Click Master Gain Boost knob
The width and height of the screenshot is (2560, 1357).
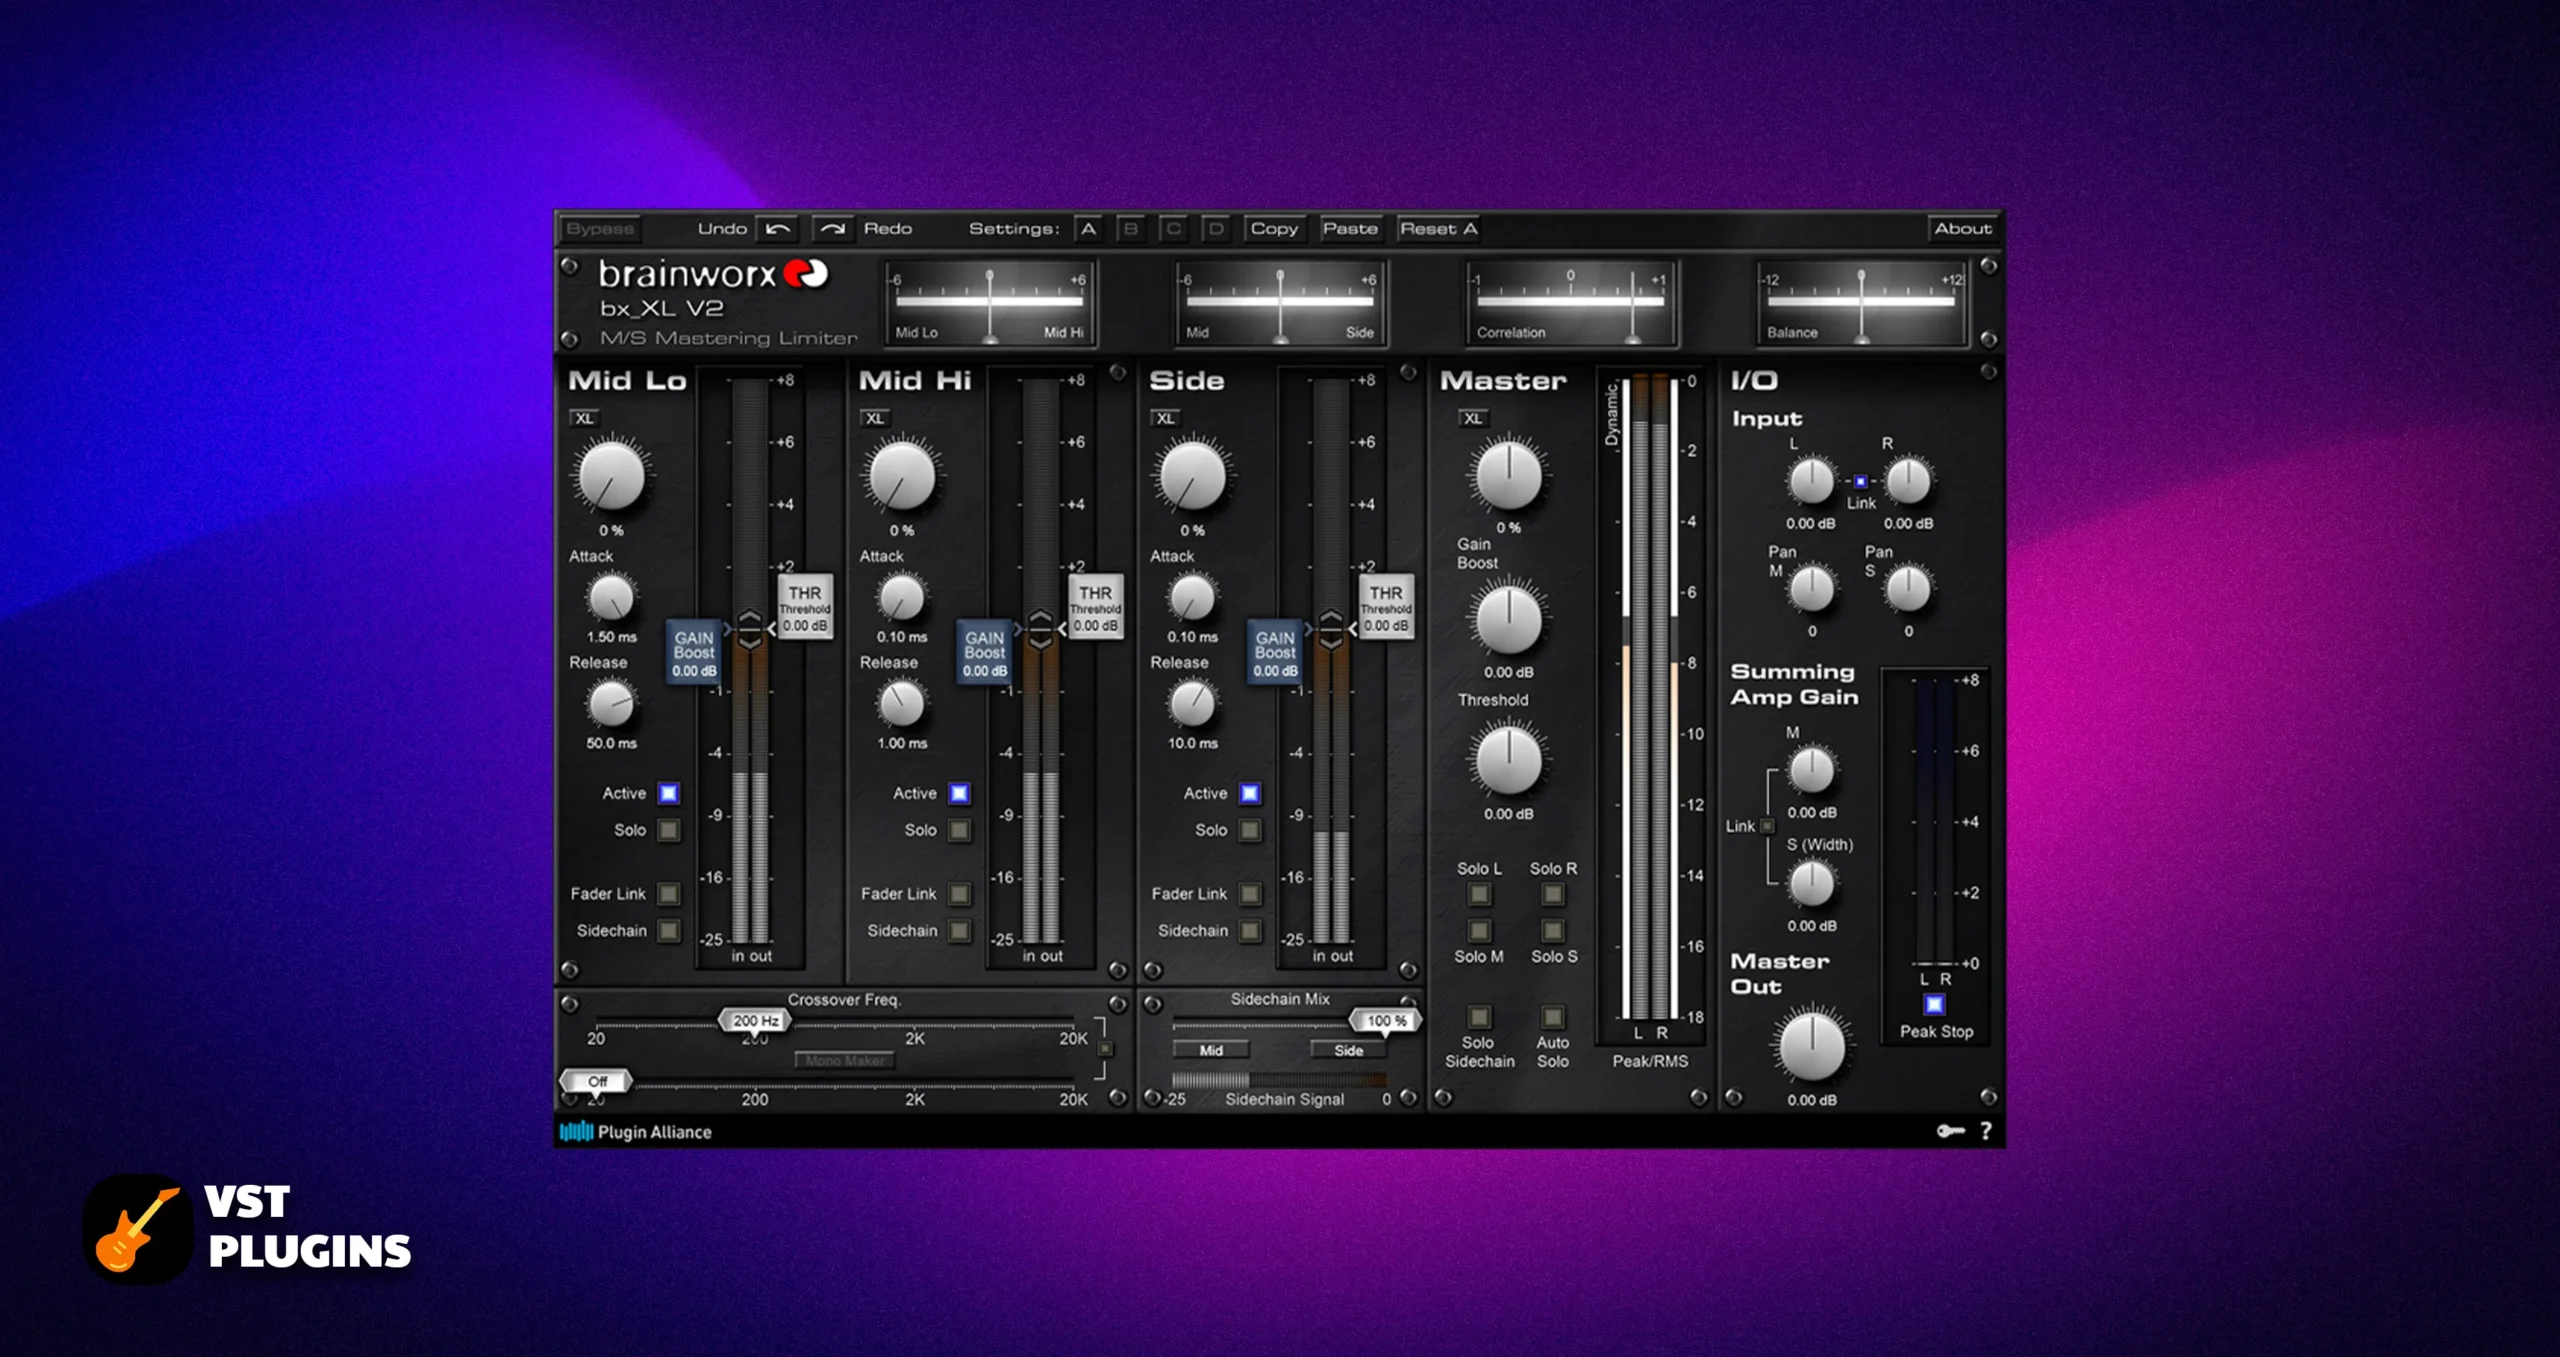click(x=1509, y=620)
